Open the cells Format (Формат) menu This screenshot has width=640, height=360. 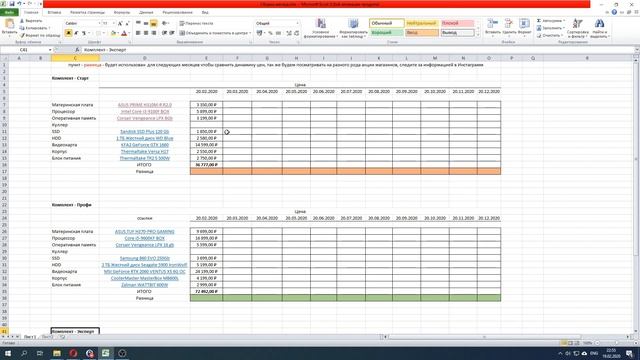[524, 27]
